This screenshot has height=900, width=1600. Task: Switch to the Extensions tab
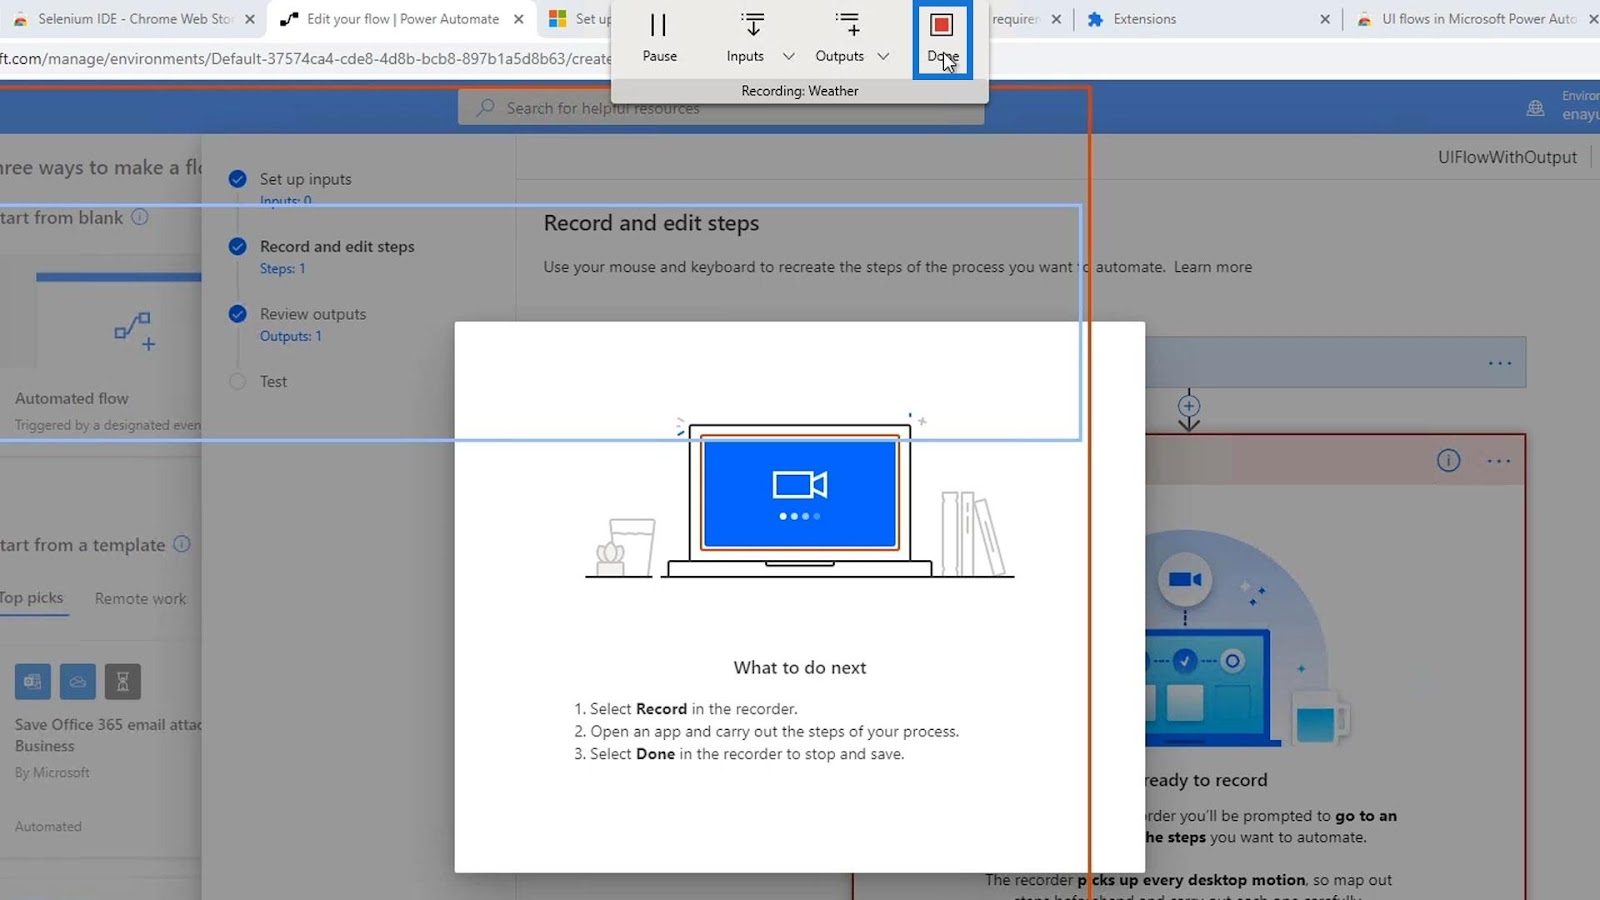(1144, 19)
